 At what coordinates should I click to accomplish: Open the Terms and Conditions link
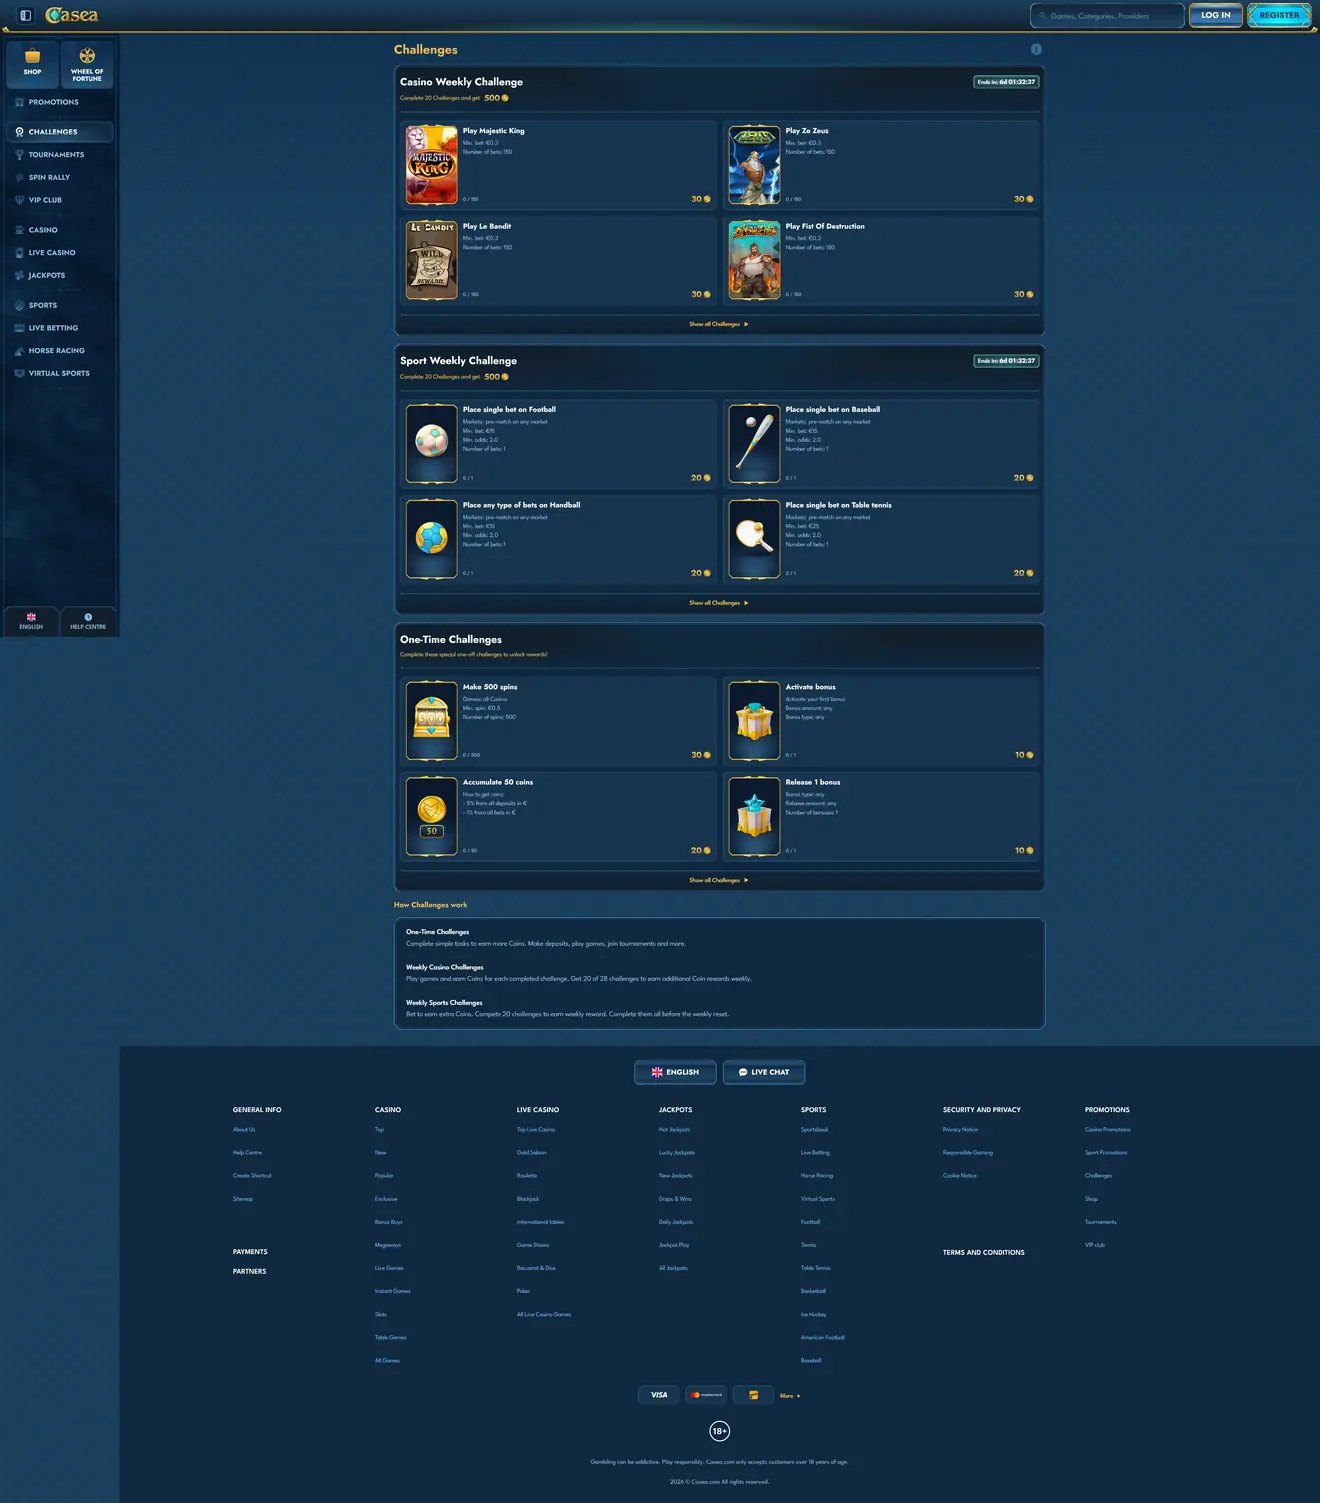[x=984, y=1252]
